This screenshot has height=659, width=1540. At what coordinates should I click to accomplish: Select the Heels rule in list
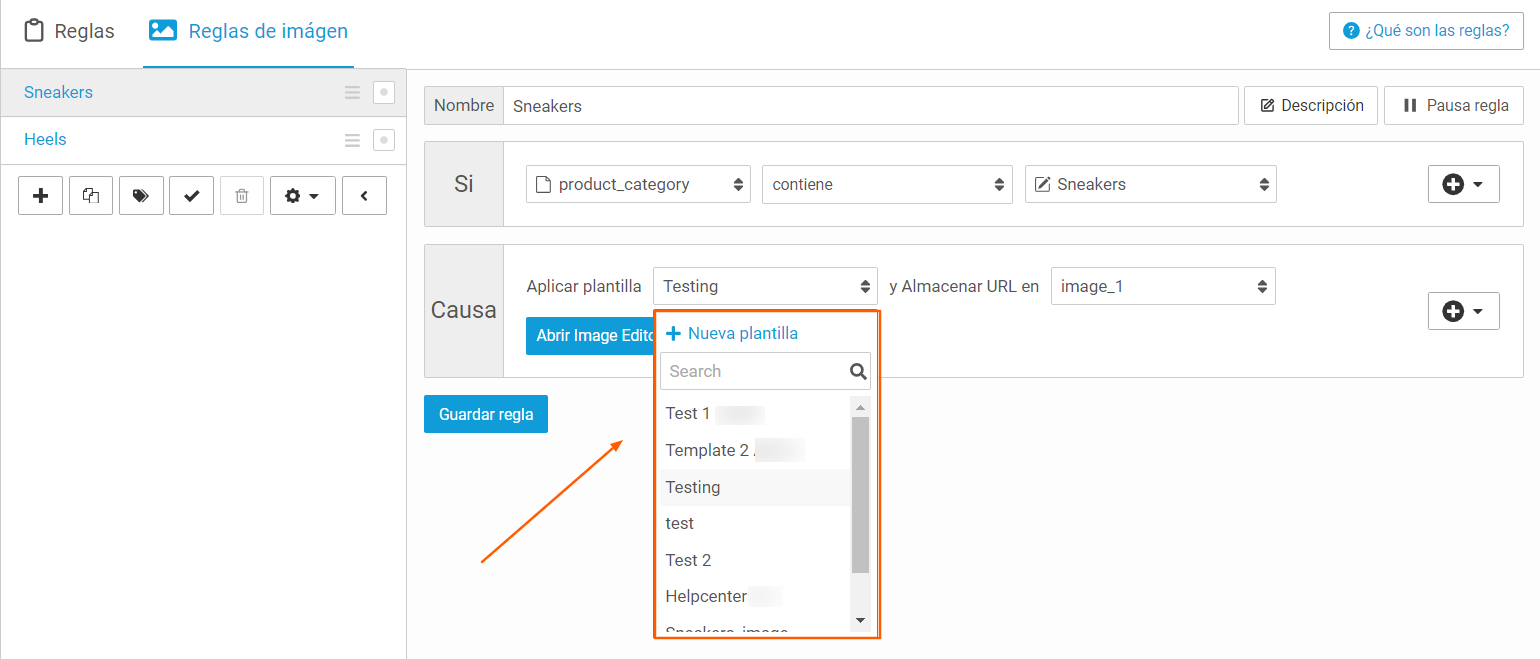click(203, 140)
